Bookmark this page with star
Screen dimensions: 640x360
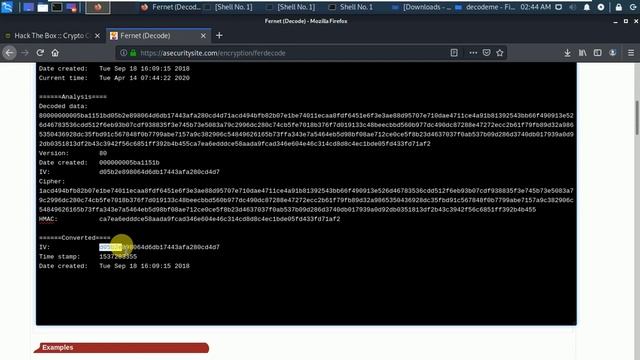click(x=500, y=53)
